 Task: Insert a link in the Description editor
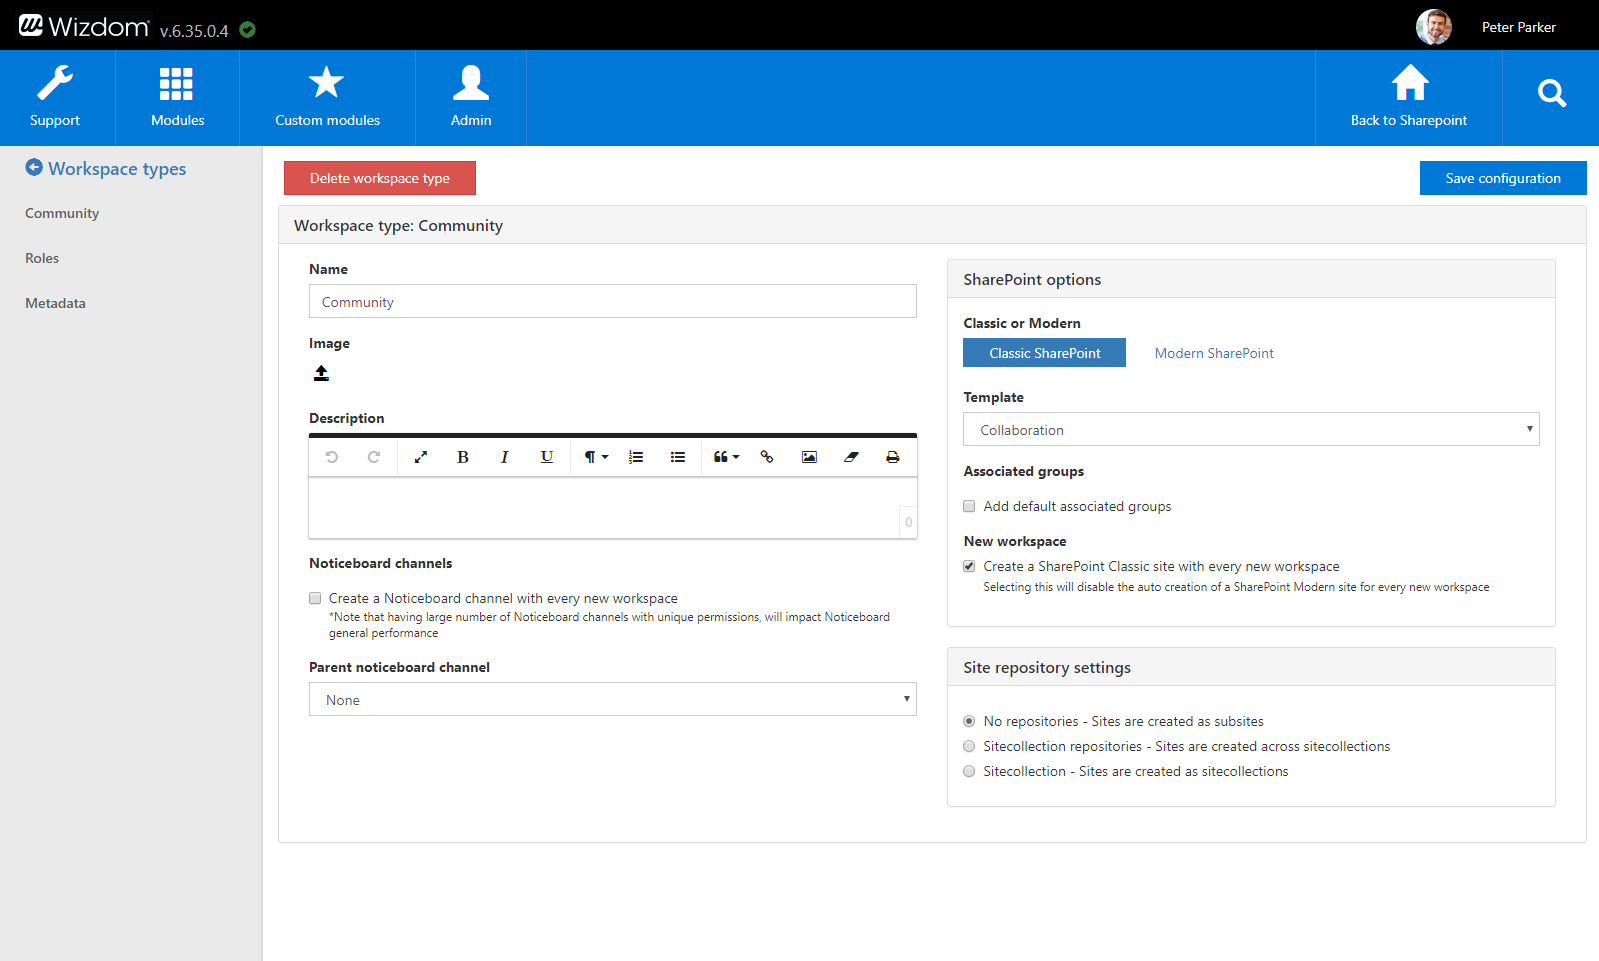click(x=767, y=457)
